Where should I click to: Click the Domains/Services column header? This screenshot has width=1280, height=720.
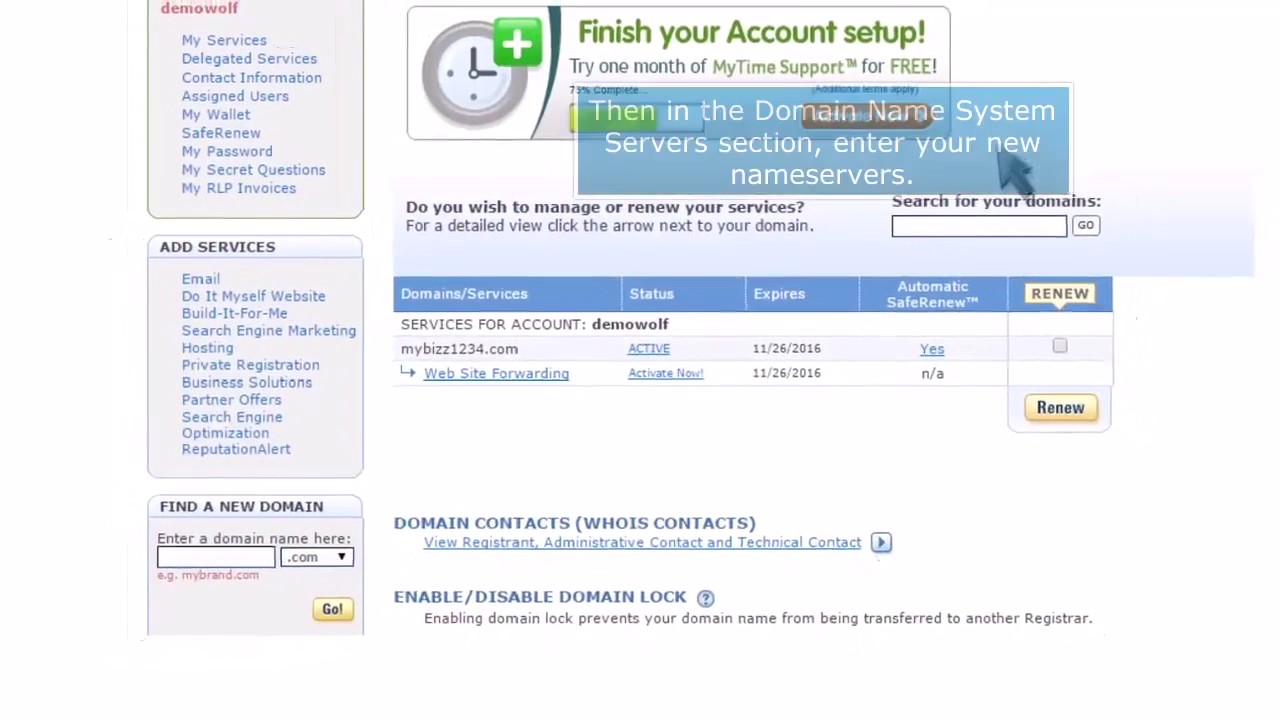tap(464, 294)
